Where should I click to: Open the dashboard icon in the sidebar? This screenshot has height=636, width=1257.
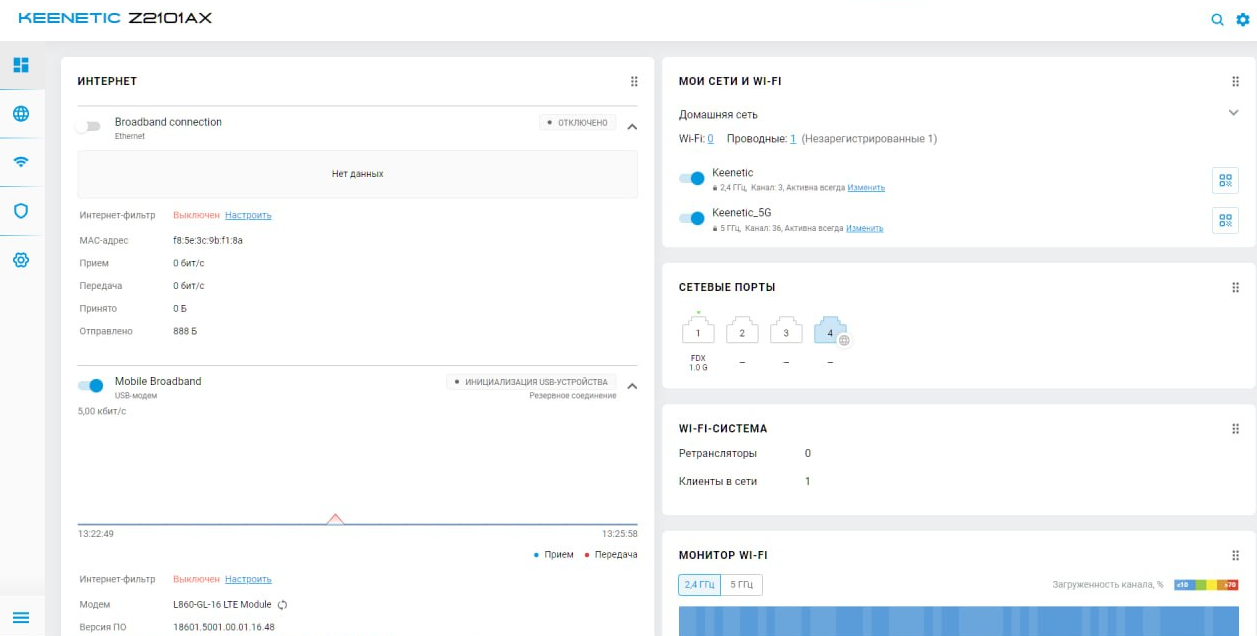pyautogui.click(x=21, y=65)
